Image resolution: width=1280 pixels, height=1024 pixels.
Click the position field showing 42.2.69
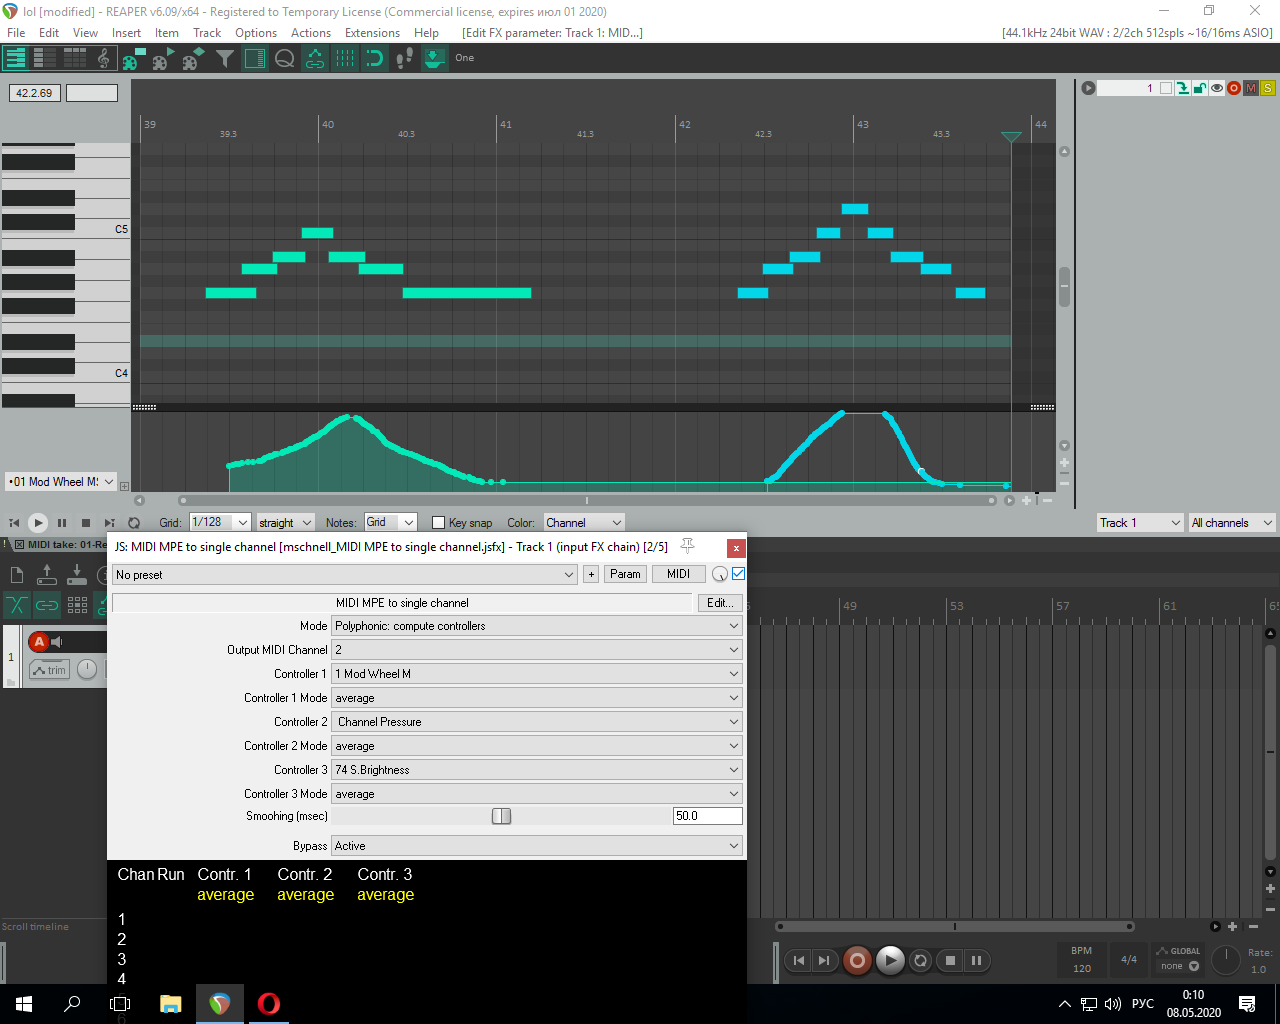pyautogui.click(x=35, y=93)
